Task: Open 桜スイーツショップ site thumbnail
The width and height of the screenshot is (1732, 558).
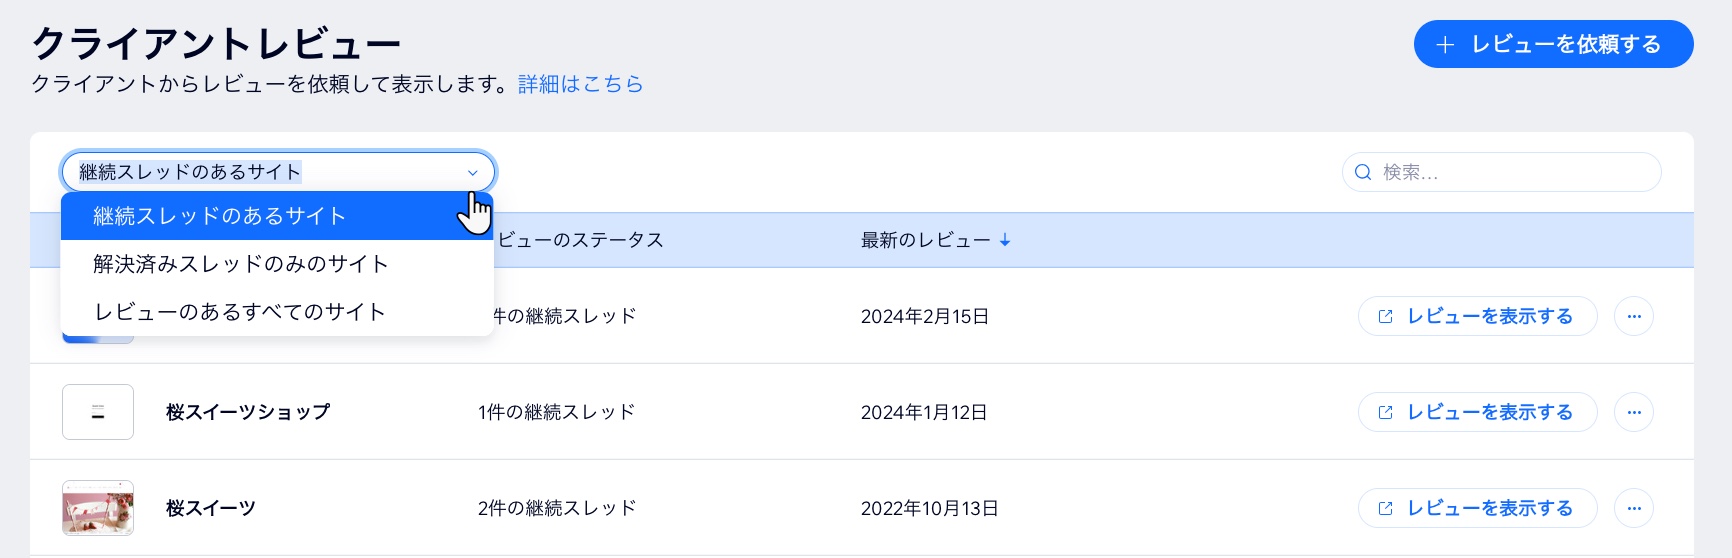Action: point(98,412)
